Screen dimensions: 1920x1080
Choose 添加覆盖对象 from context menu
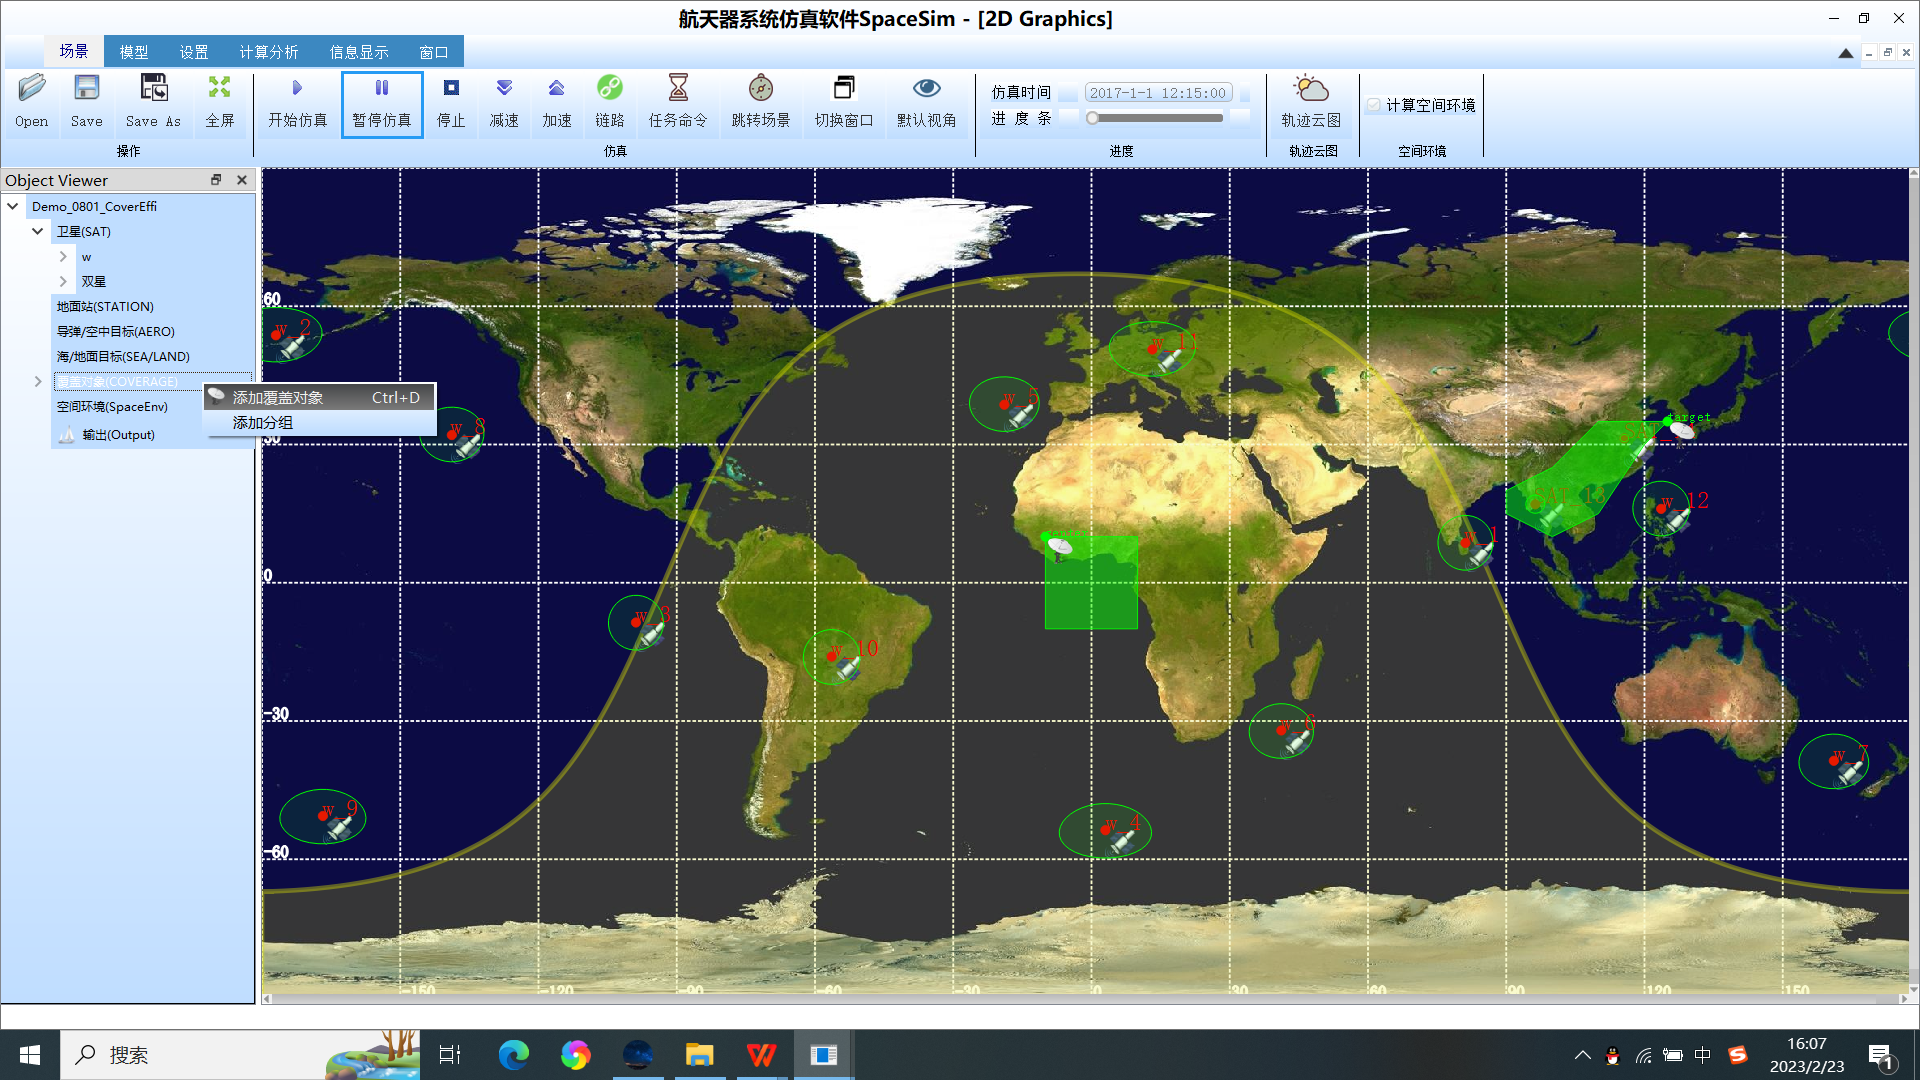320,397
